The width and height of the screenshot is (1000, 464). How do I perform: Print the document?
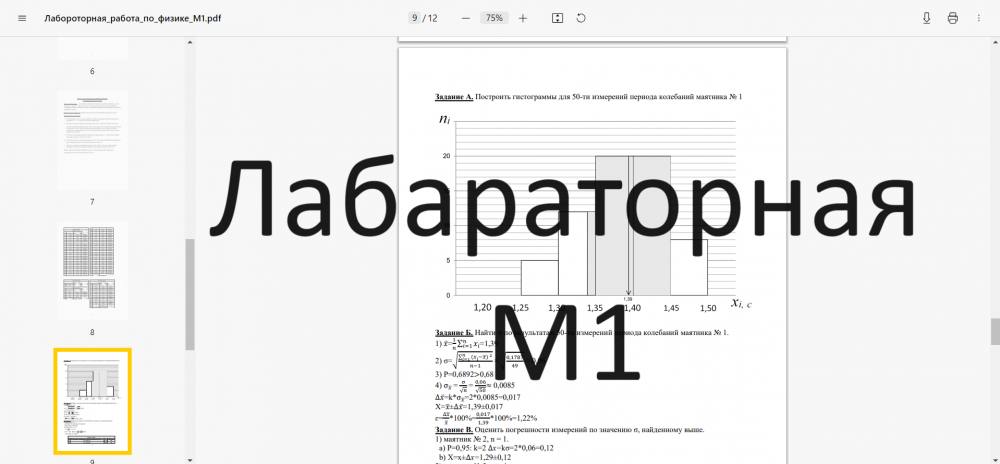952,18
